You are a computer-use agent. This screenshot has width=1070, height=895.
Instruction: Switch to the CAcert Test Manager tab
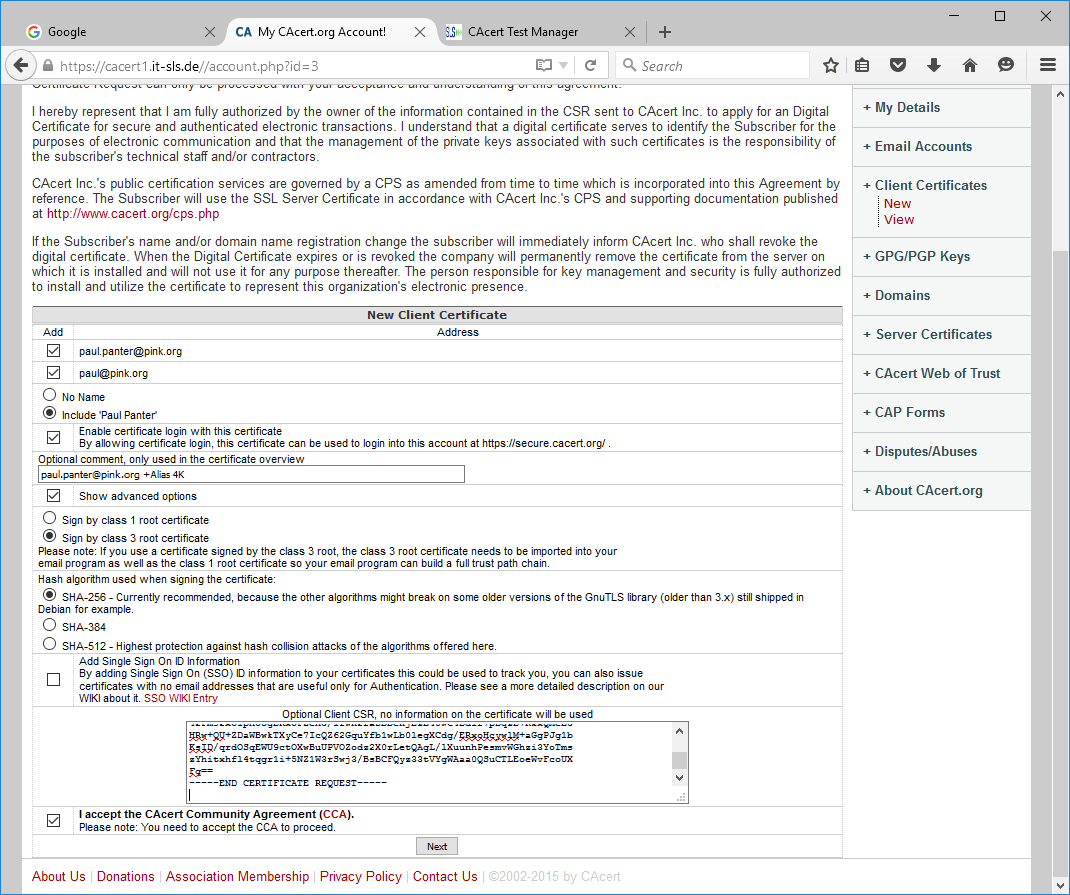[523, 32]
